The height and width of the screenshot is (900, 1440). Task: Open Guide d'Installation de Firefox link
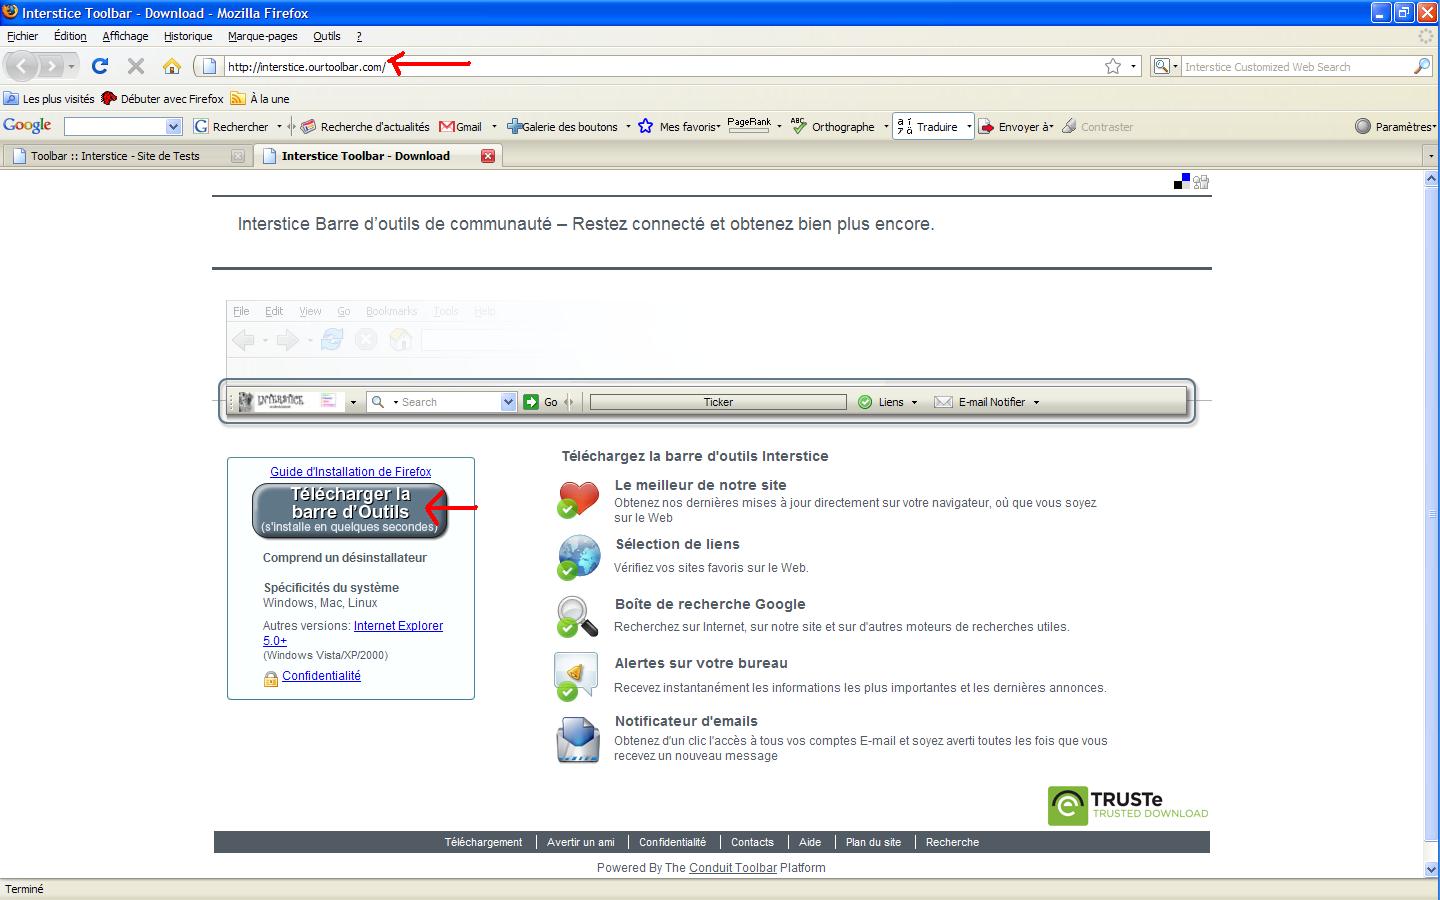point(350,472)
